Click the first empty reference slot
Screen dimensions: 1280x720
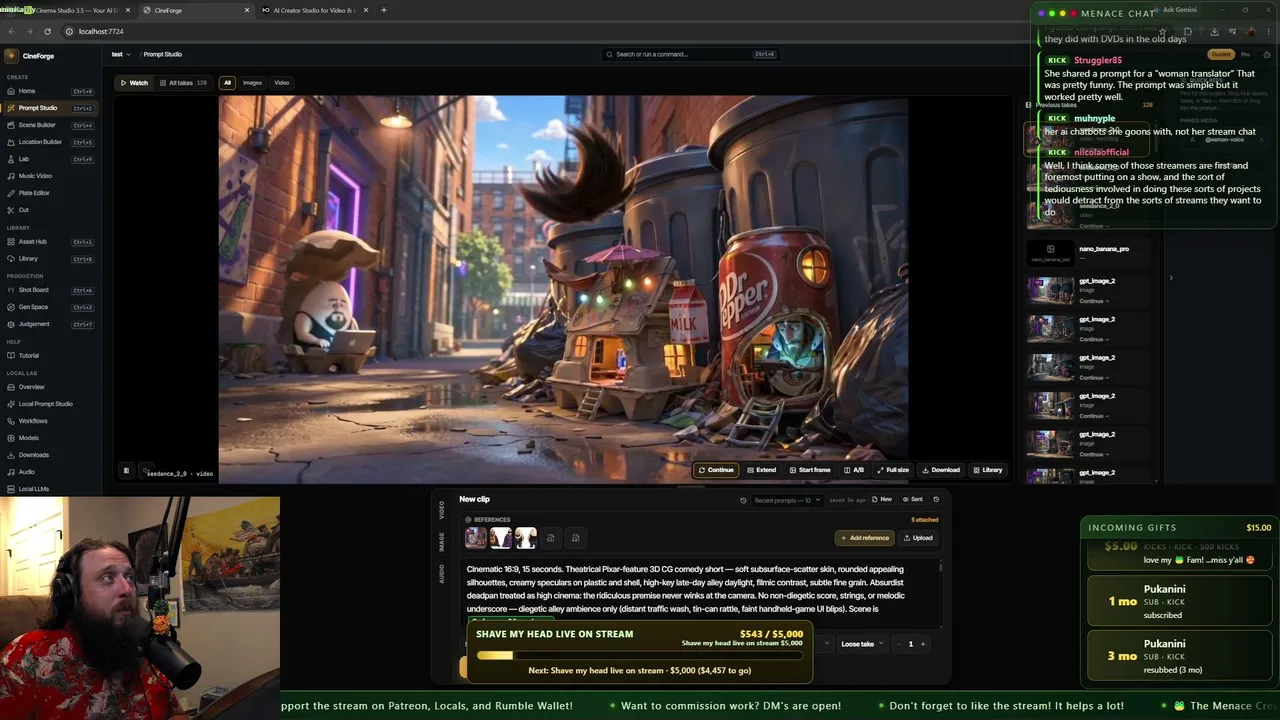coord(551,538)
